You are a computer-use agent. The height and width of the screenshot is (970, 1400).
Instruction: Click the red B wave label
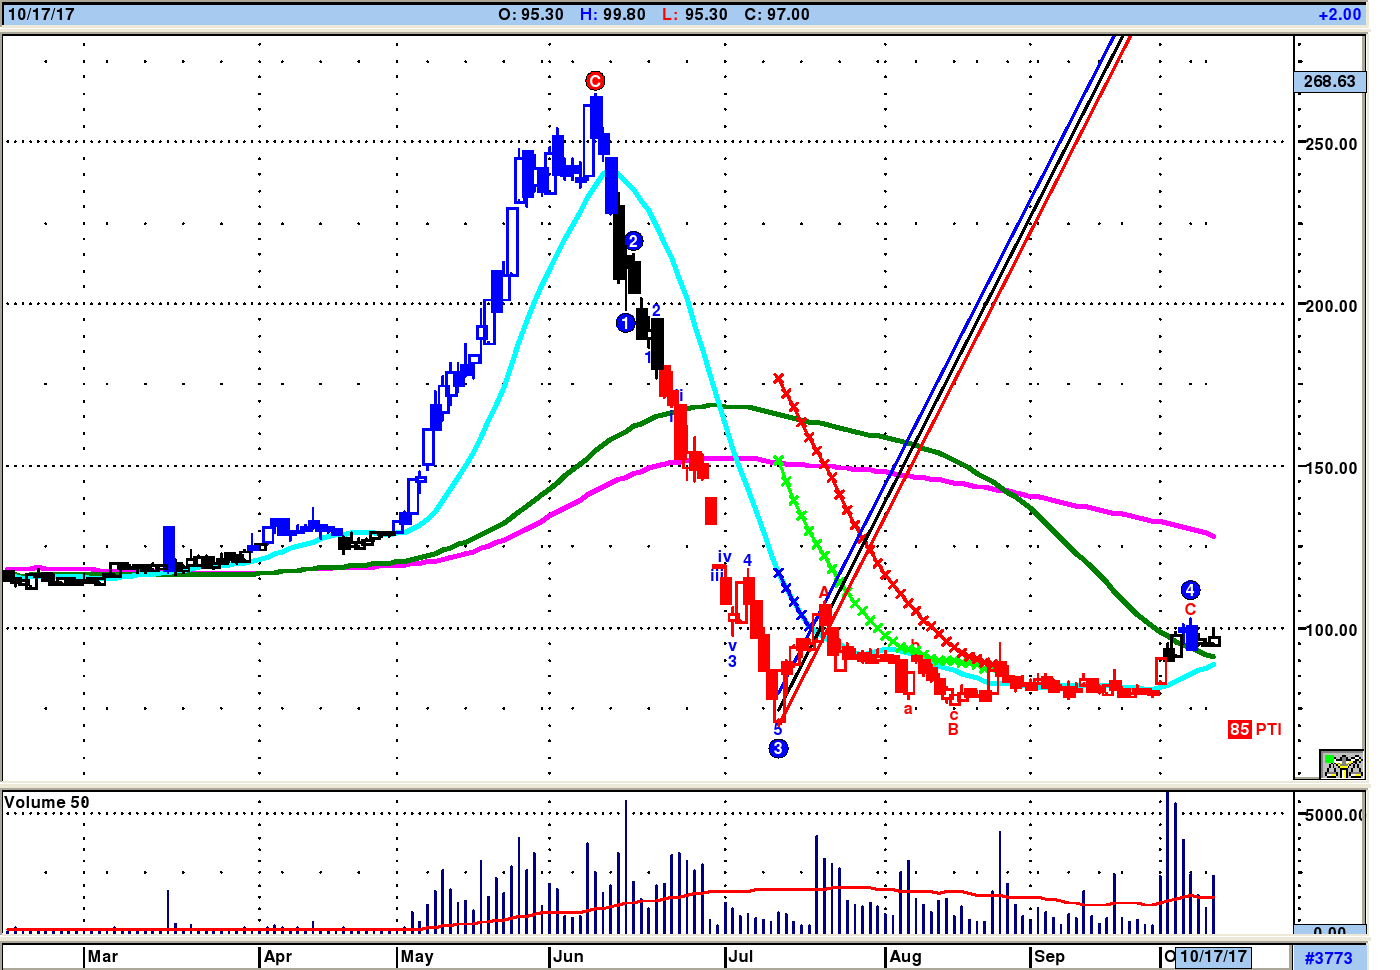point(953,730)
